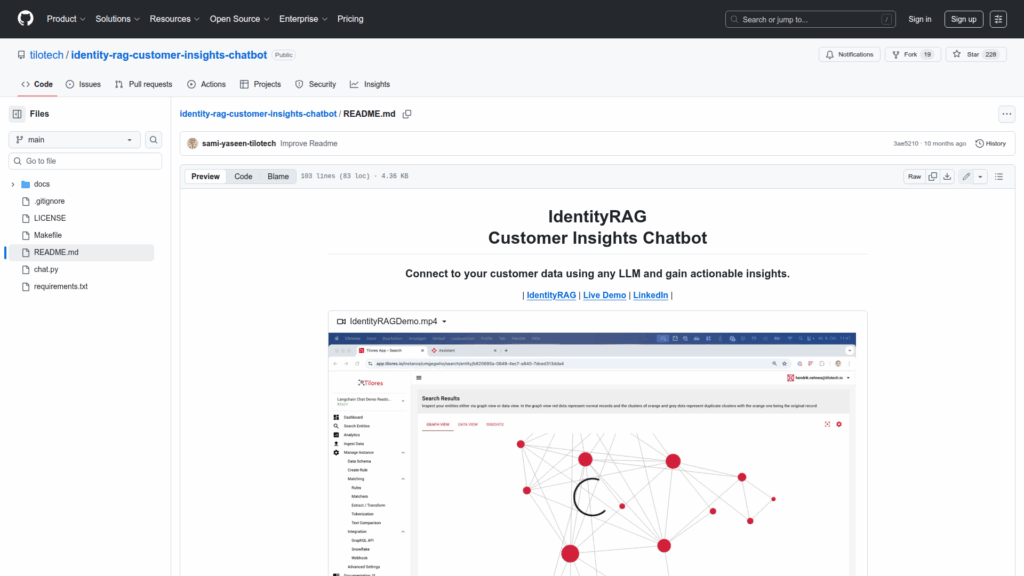The width and height of the screenshot is (1024, 576).
Task: View the file History
Action: pos(990,144)
